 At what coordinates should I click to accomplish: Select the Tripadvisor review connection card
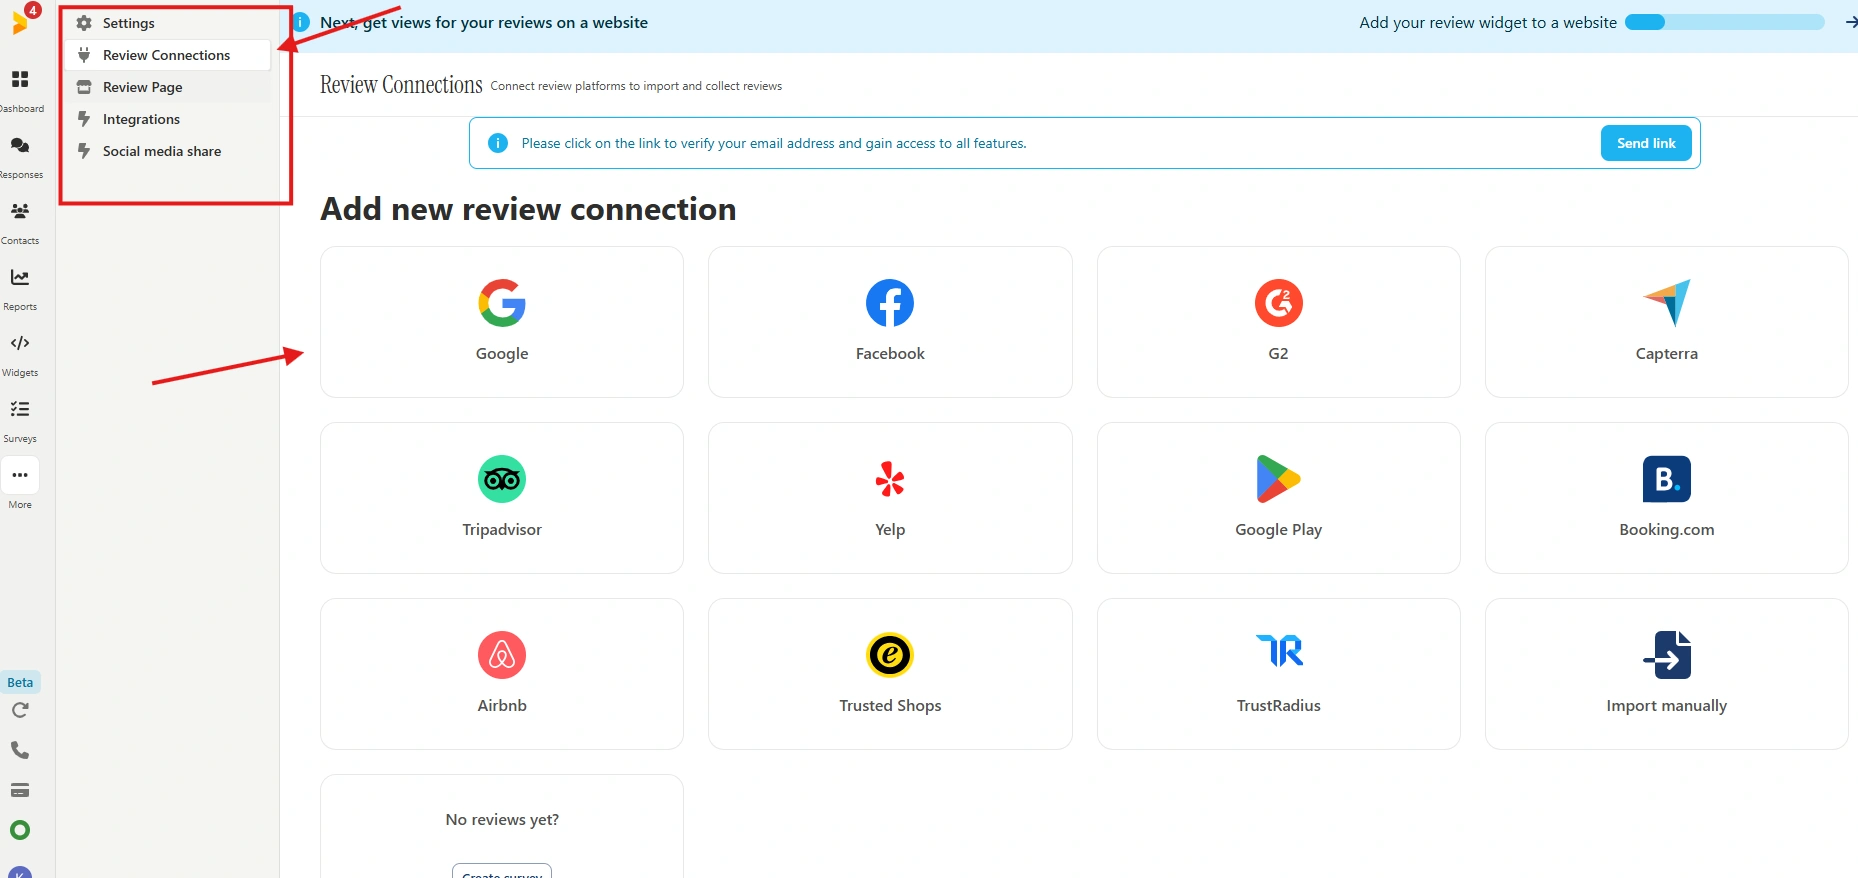coord(502,498)
